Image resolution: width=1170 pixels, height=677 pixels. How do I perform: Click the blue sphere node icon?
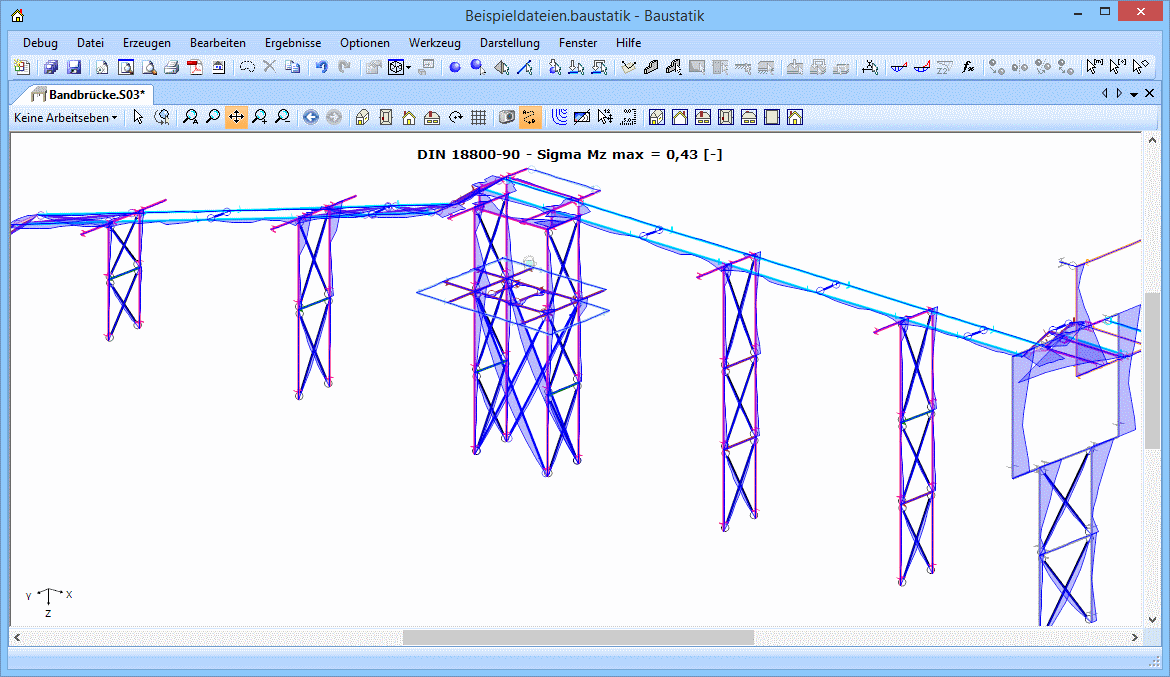click(x=454, y=68)
